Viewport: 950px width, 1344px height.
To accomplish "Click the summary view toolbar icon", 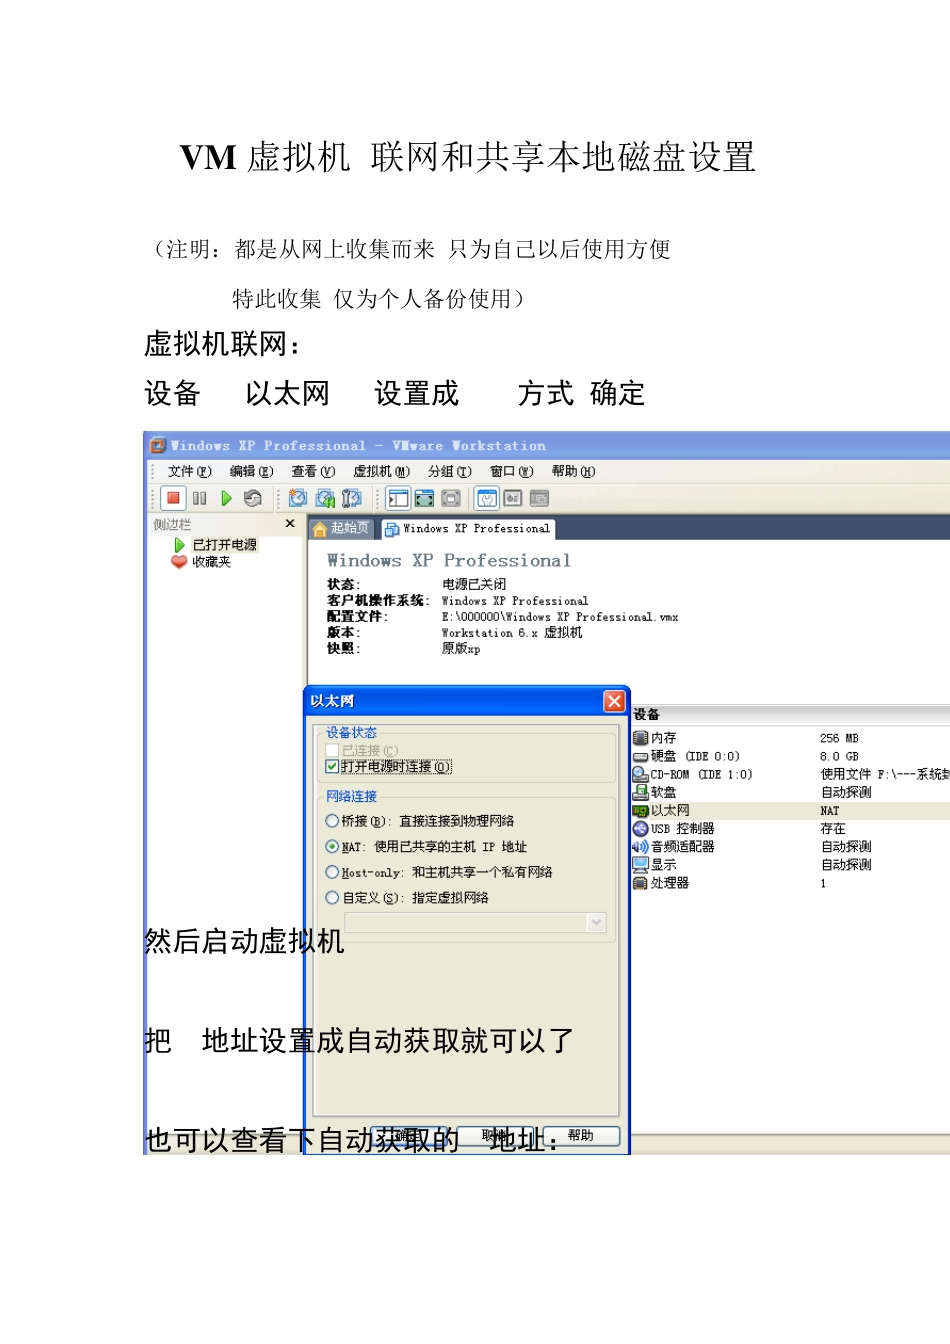I will (x=487, y=498).
